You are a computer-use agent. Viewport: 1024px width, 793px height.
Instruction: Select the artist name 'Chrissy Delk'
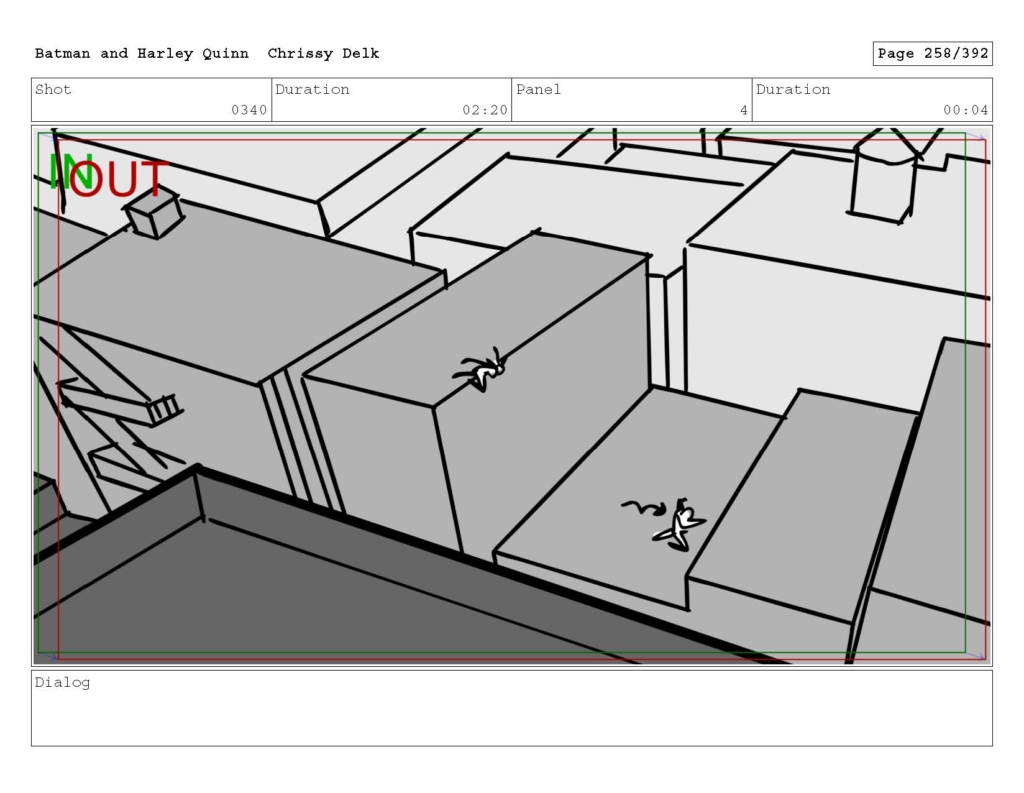tap(323, 54)
